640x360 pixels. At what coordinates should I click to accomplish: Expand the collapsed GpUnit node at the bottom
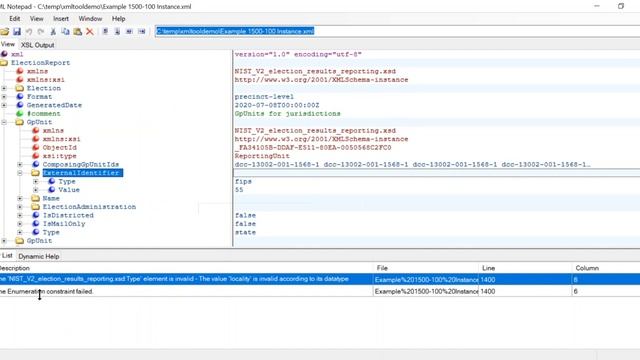click(x=4, y=241)
